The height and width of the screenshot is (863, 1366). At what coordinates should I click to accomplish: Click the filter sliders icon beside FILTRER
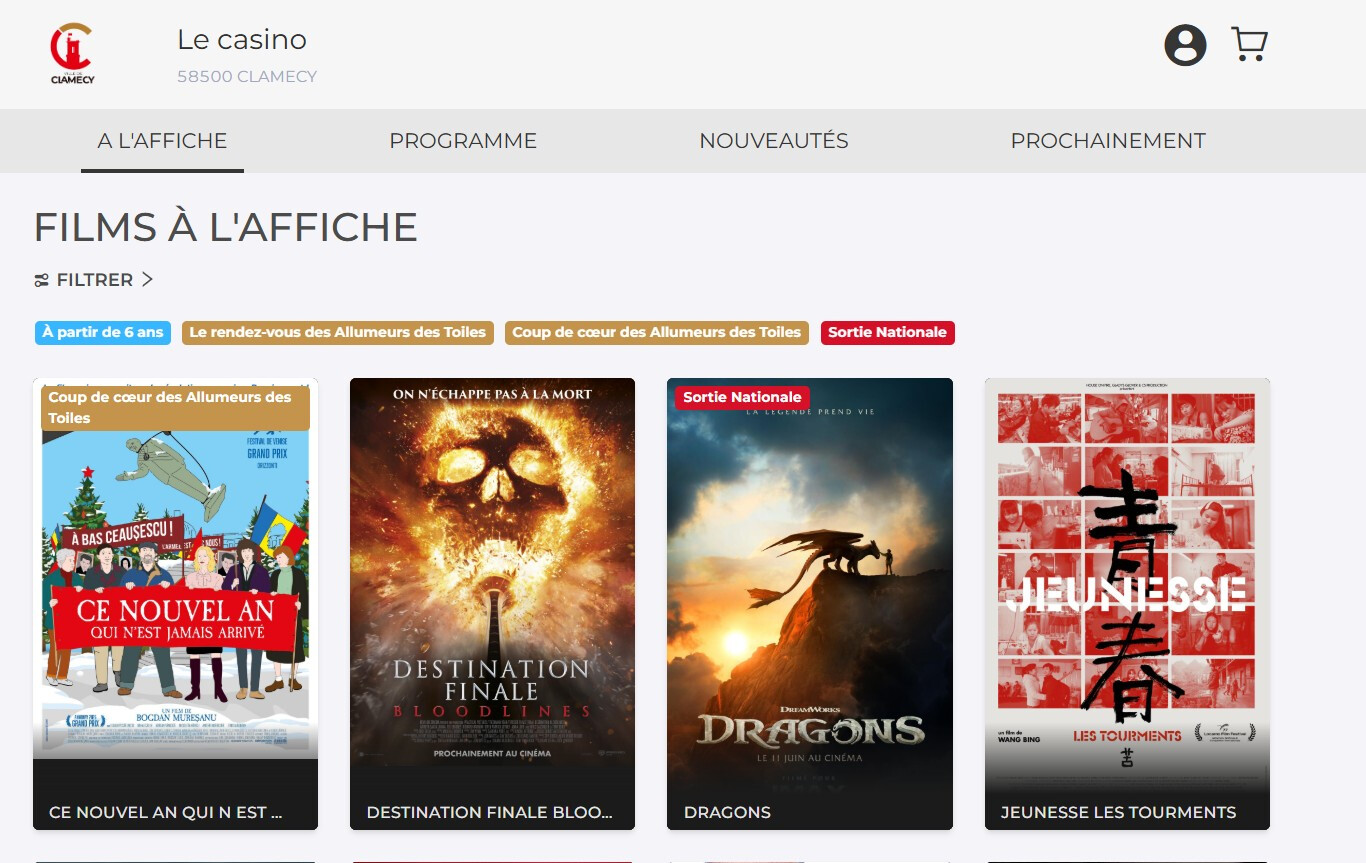coord(42,281)
